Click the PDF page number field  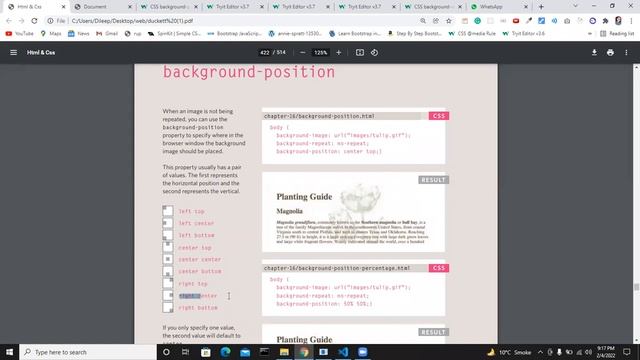264,53
